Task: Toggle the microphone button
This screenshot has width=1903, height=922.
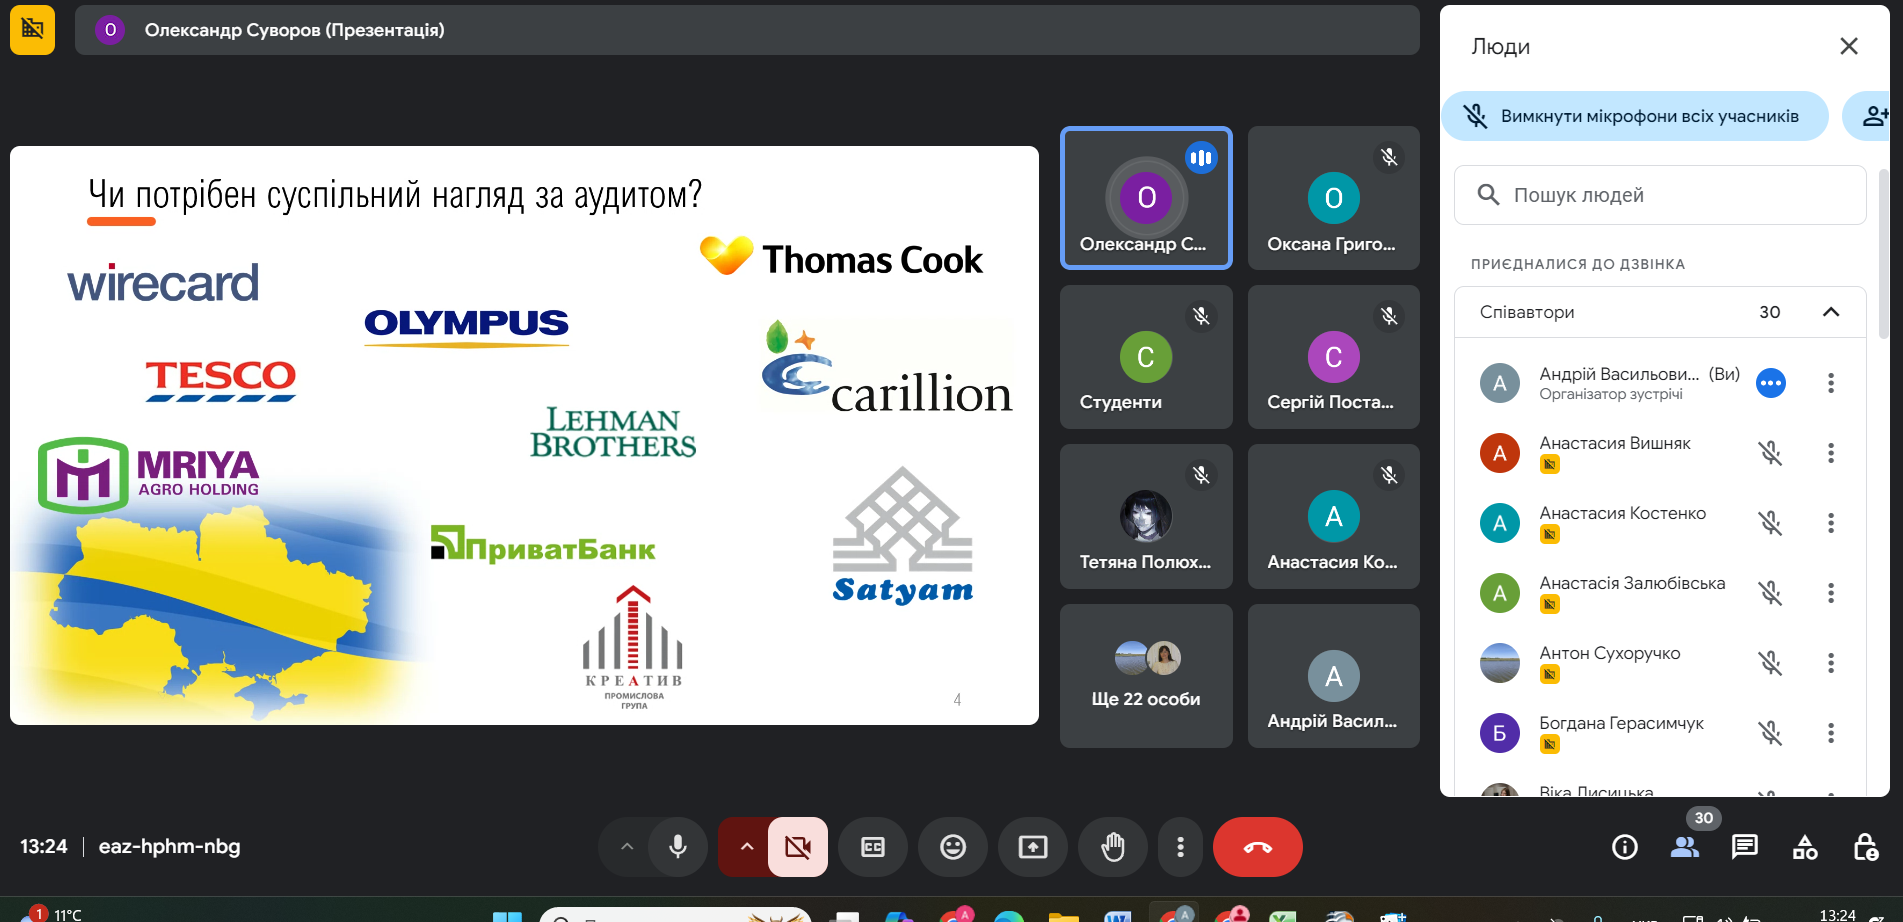Action: pyautogui.click(x=678, y=847)
